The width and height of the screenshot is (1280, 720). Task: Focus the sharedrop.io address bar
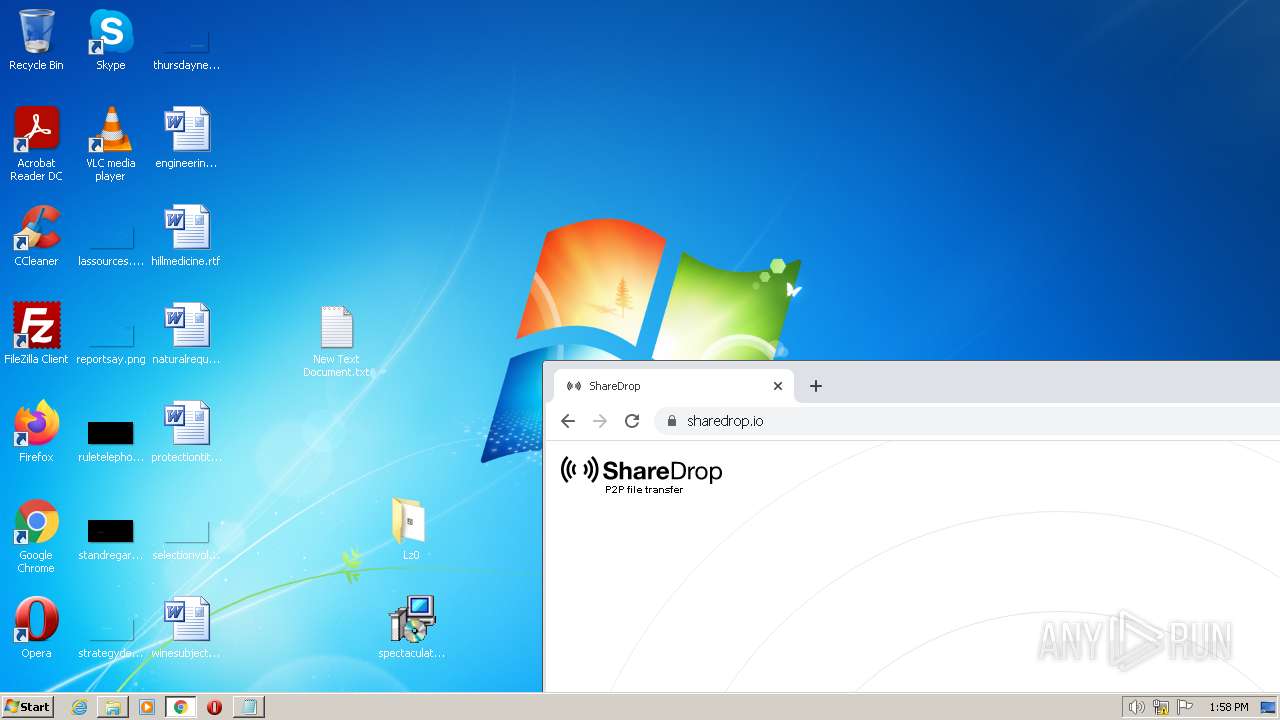[967, 421]
